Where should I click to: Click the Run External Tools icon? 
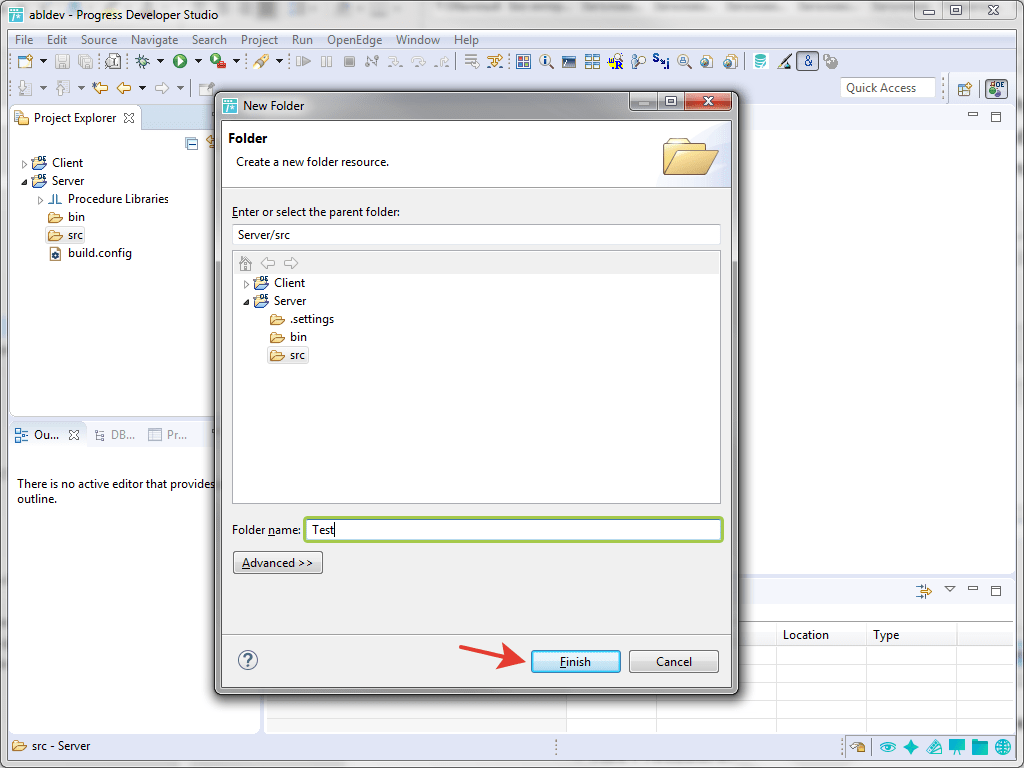click(x=218, y=62)
